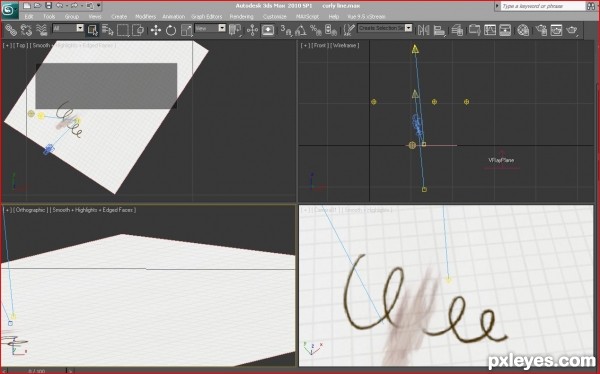
Task: Open the 3ds Max application button menu
Action: 10,10
